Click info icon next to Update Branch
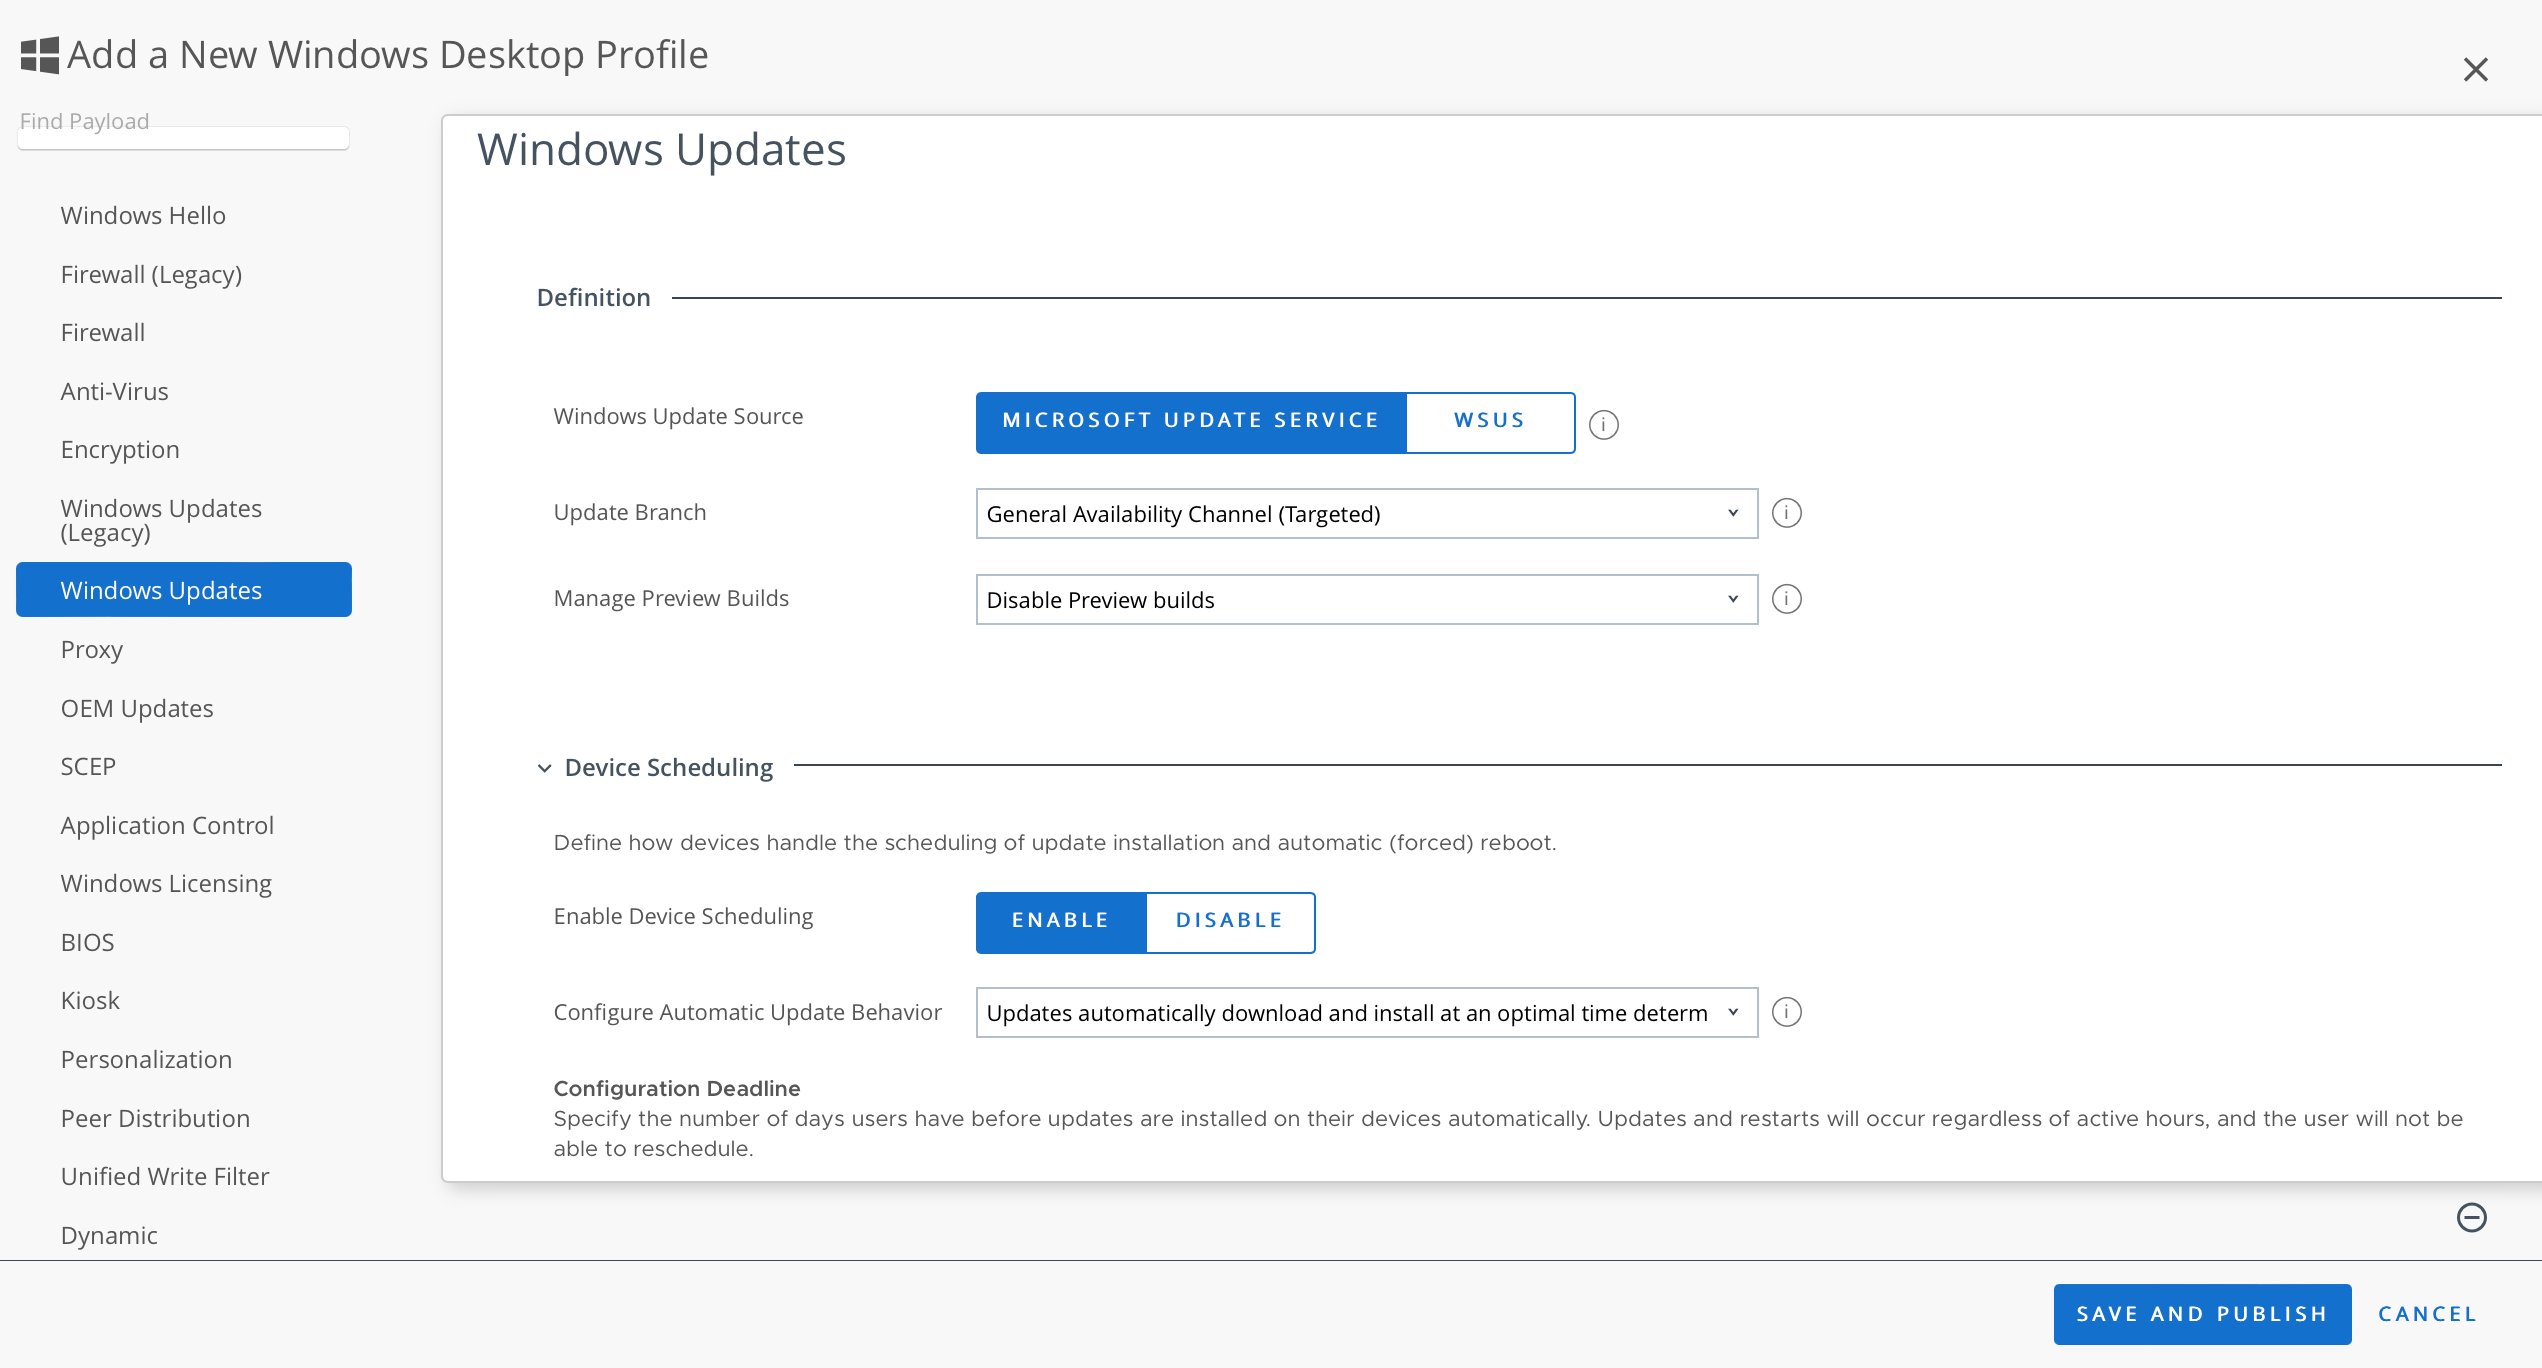The image size is (2542, 1368). 1786,513
